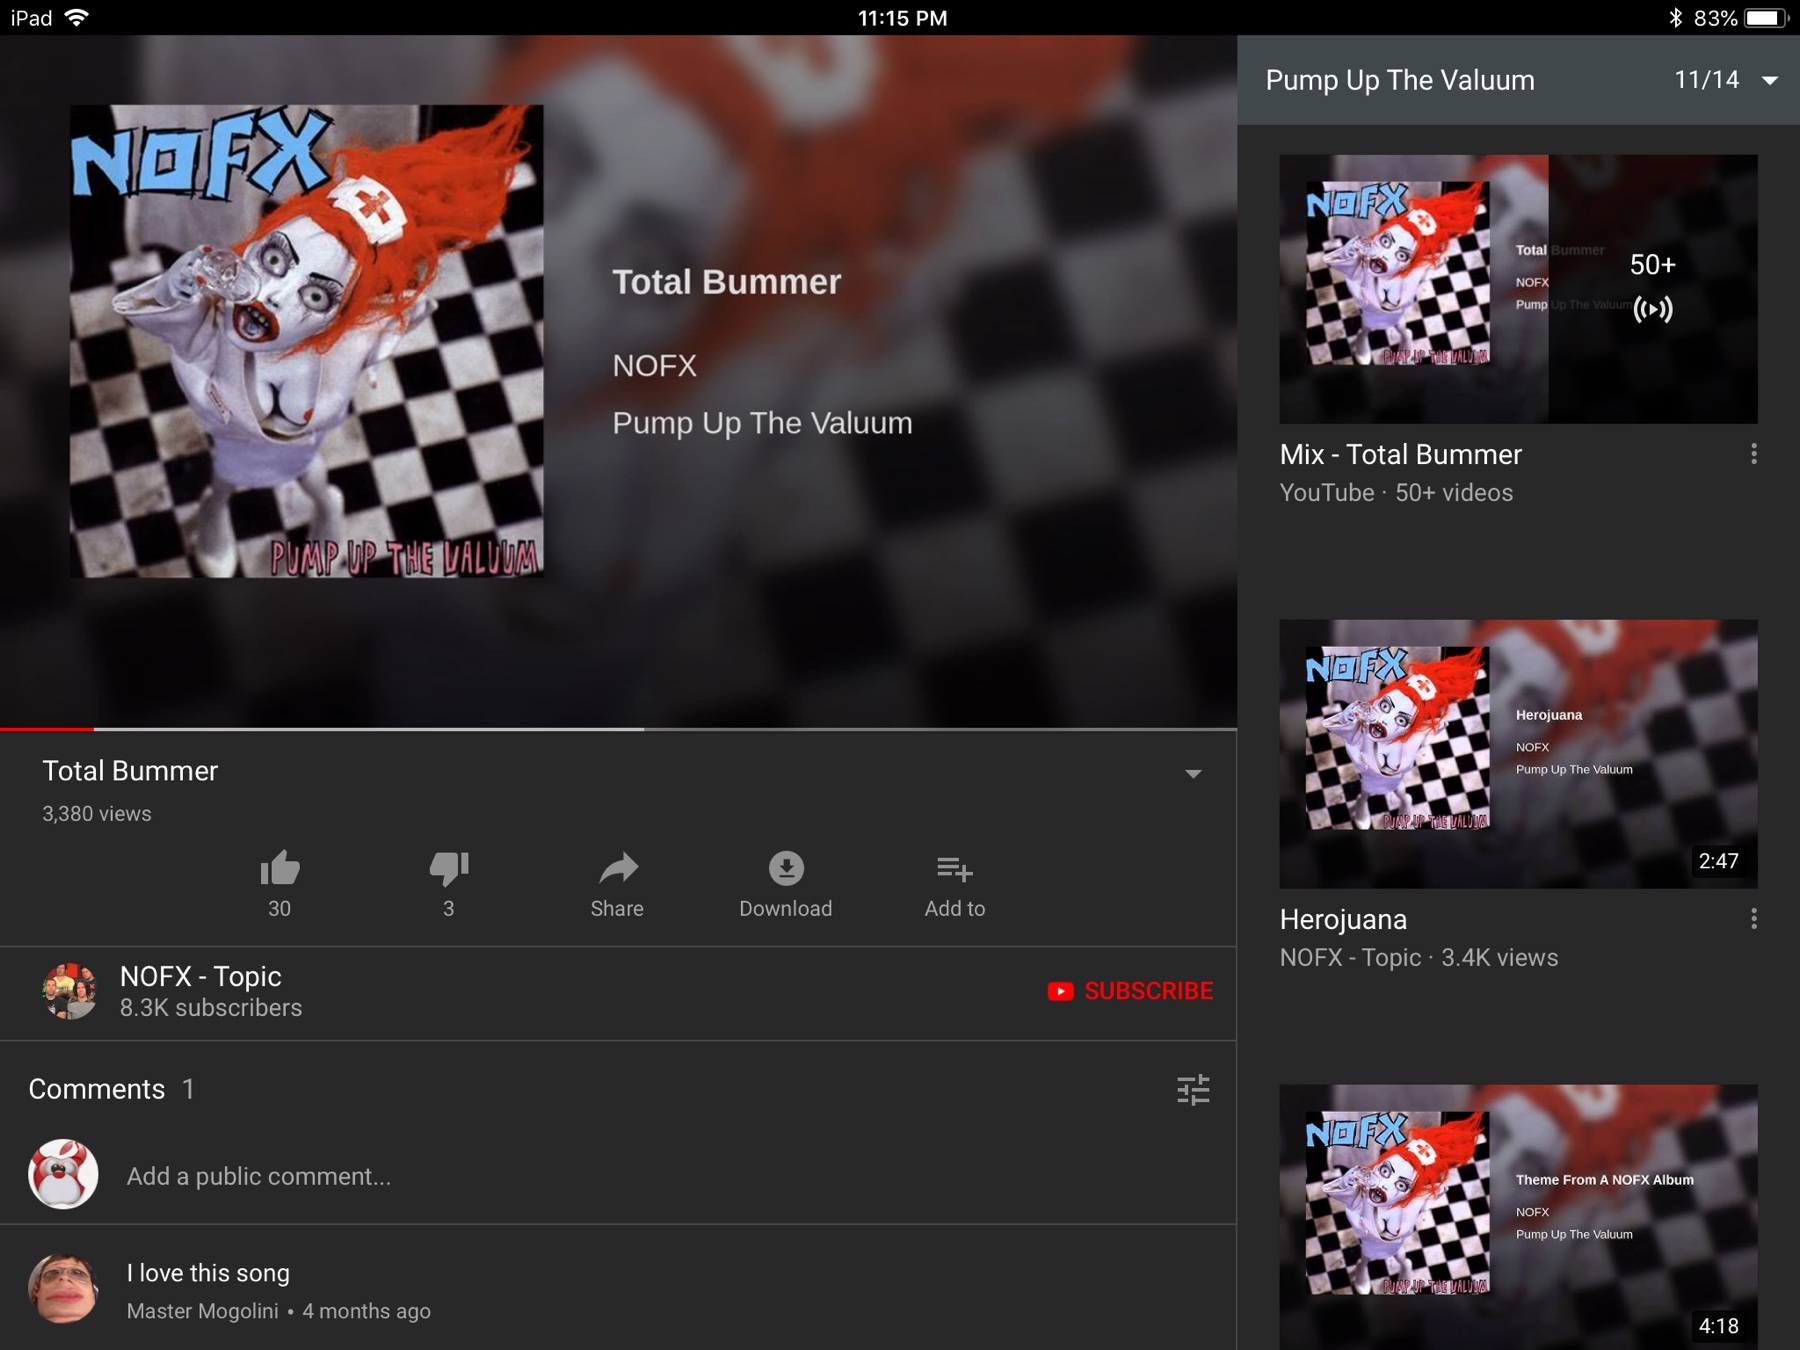Play Theme From A NOFX Album thumbnail

click(x=1518, y=1217)
